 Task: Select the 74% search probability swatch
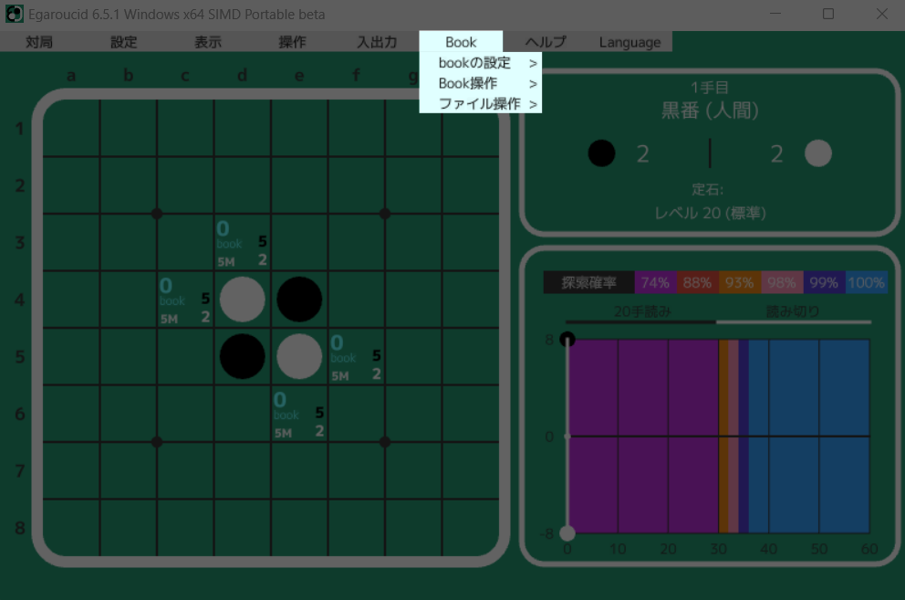(x=655, y=282)
